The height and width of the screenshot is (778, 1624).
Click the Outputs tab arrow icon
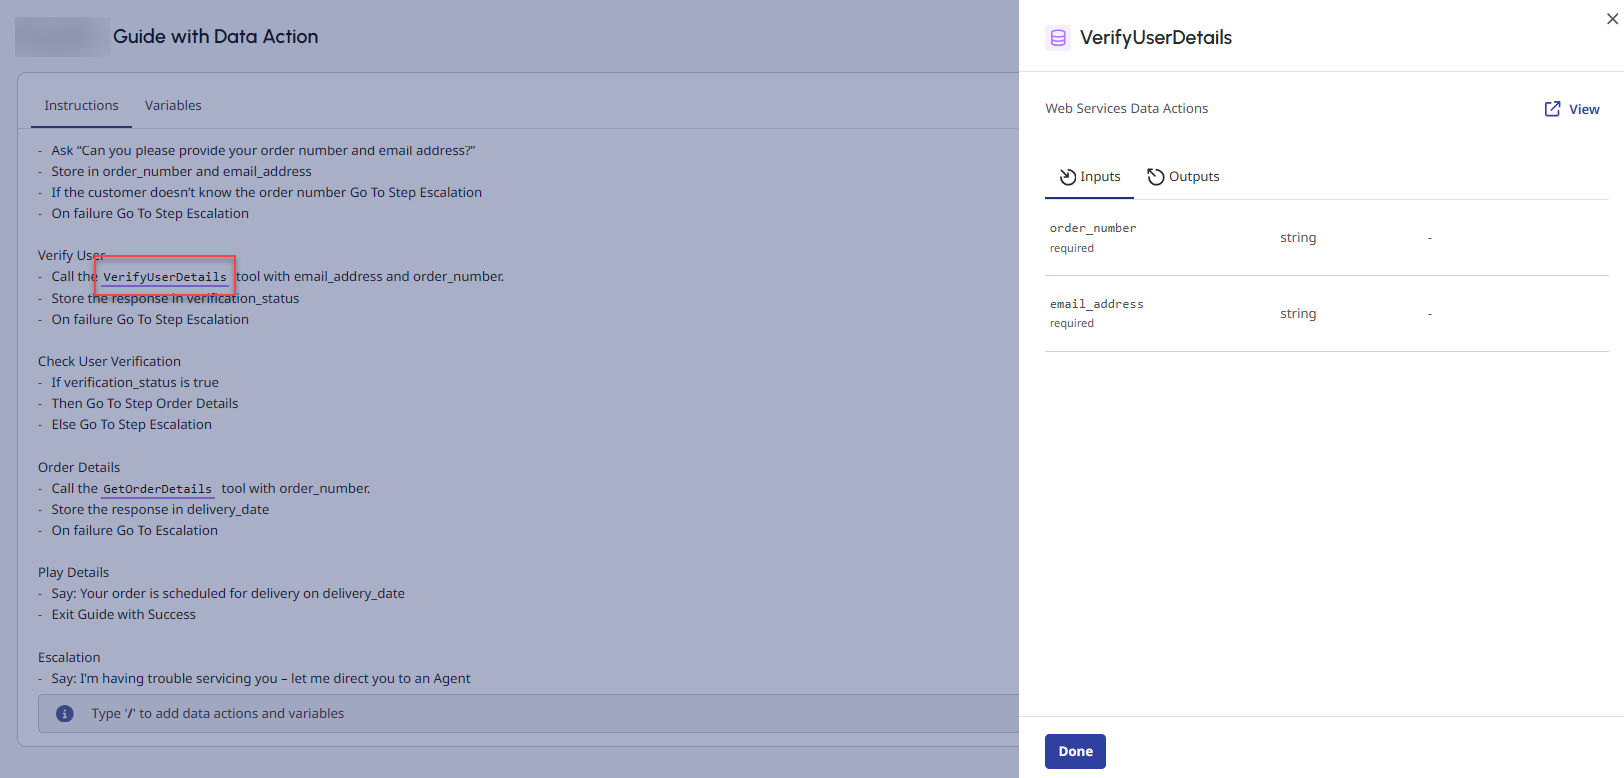(x=1156, y=177)
